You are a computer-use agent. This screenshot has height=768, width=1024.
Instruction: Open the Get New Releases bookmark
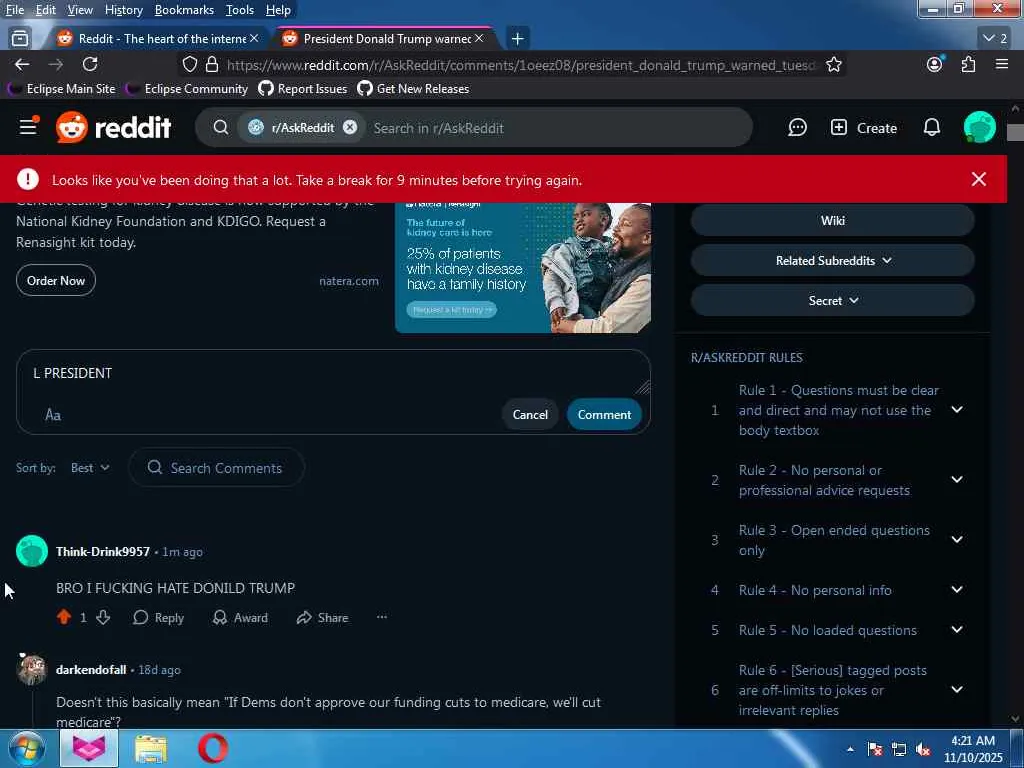pos(413,89)
